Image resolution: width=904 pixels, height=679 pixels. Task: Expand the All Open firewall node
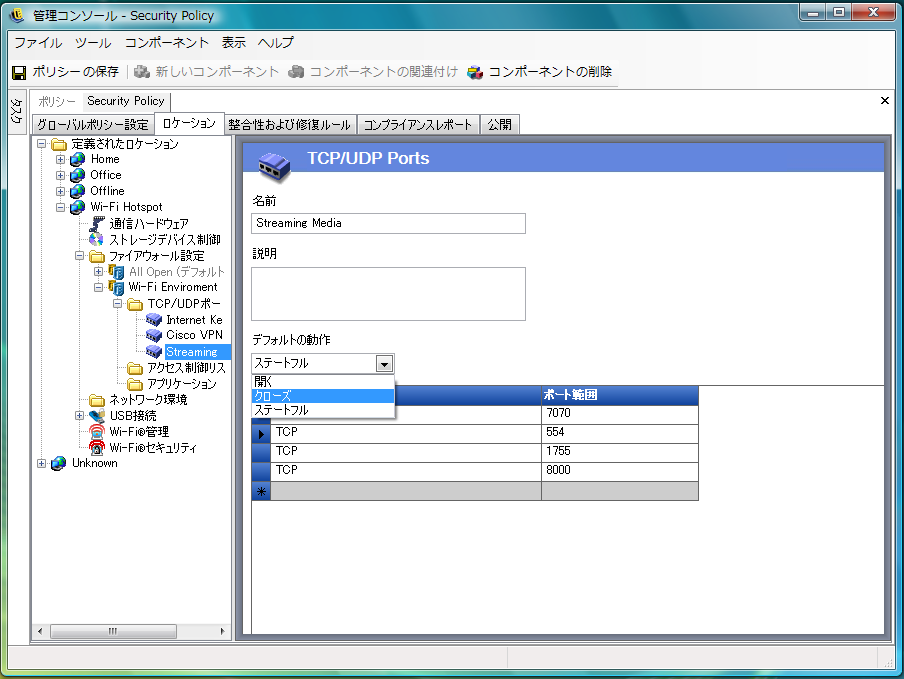(x=99, y=271)
